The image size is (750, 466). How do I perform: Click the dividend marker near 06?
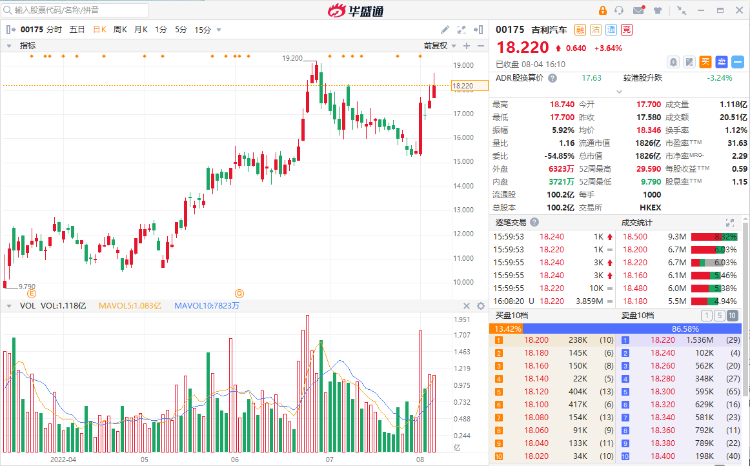click(240, 293)
